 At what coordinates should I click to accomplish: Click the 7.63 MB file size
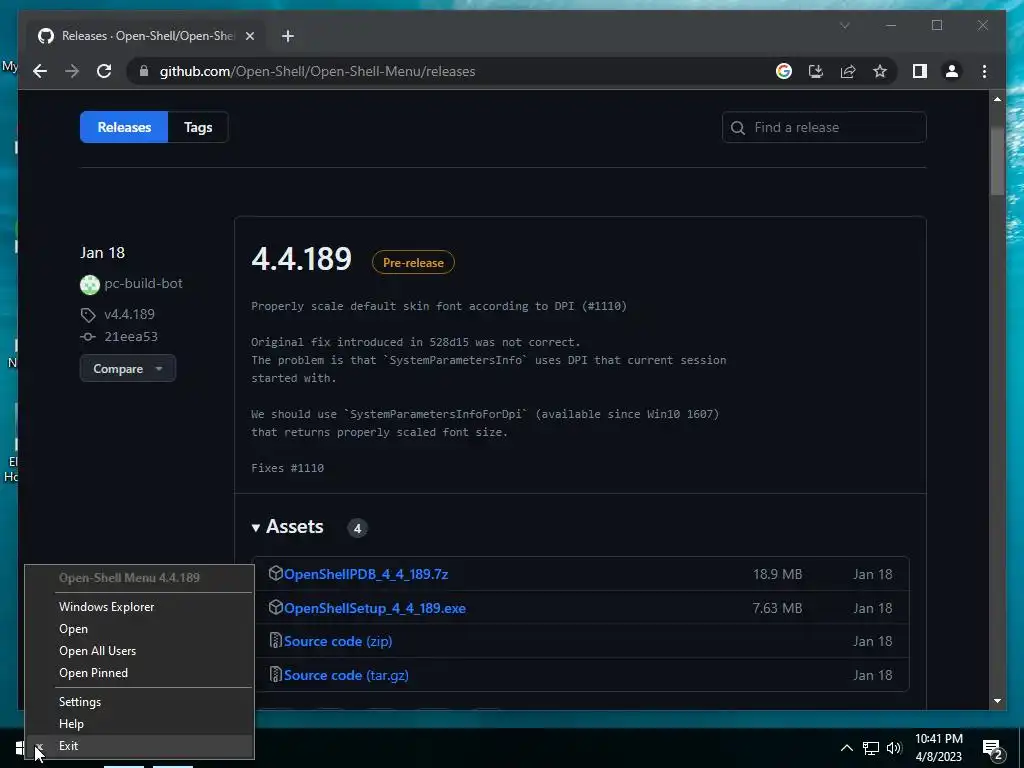point(777,608)
